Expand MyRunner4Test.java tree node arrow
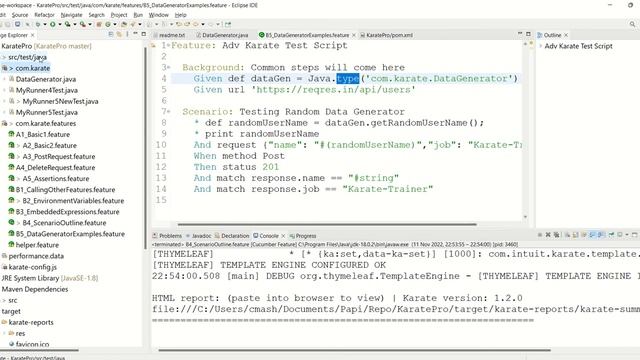This screenshot has height=360, width=640. pos(4,90)
